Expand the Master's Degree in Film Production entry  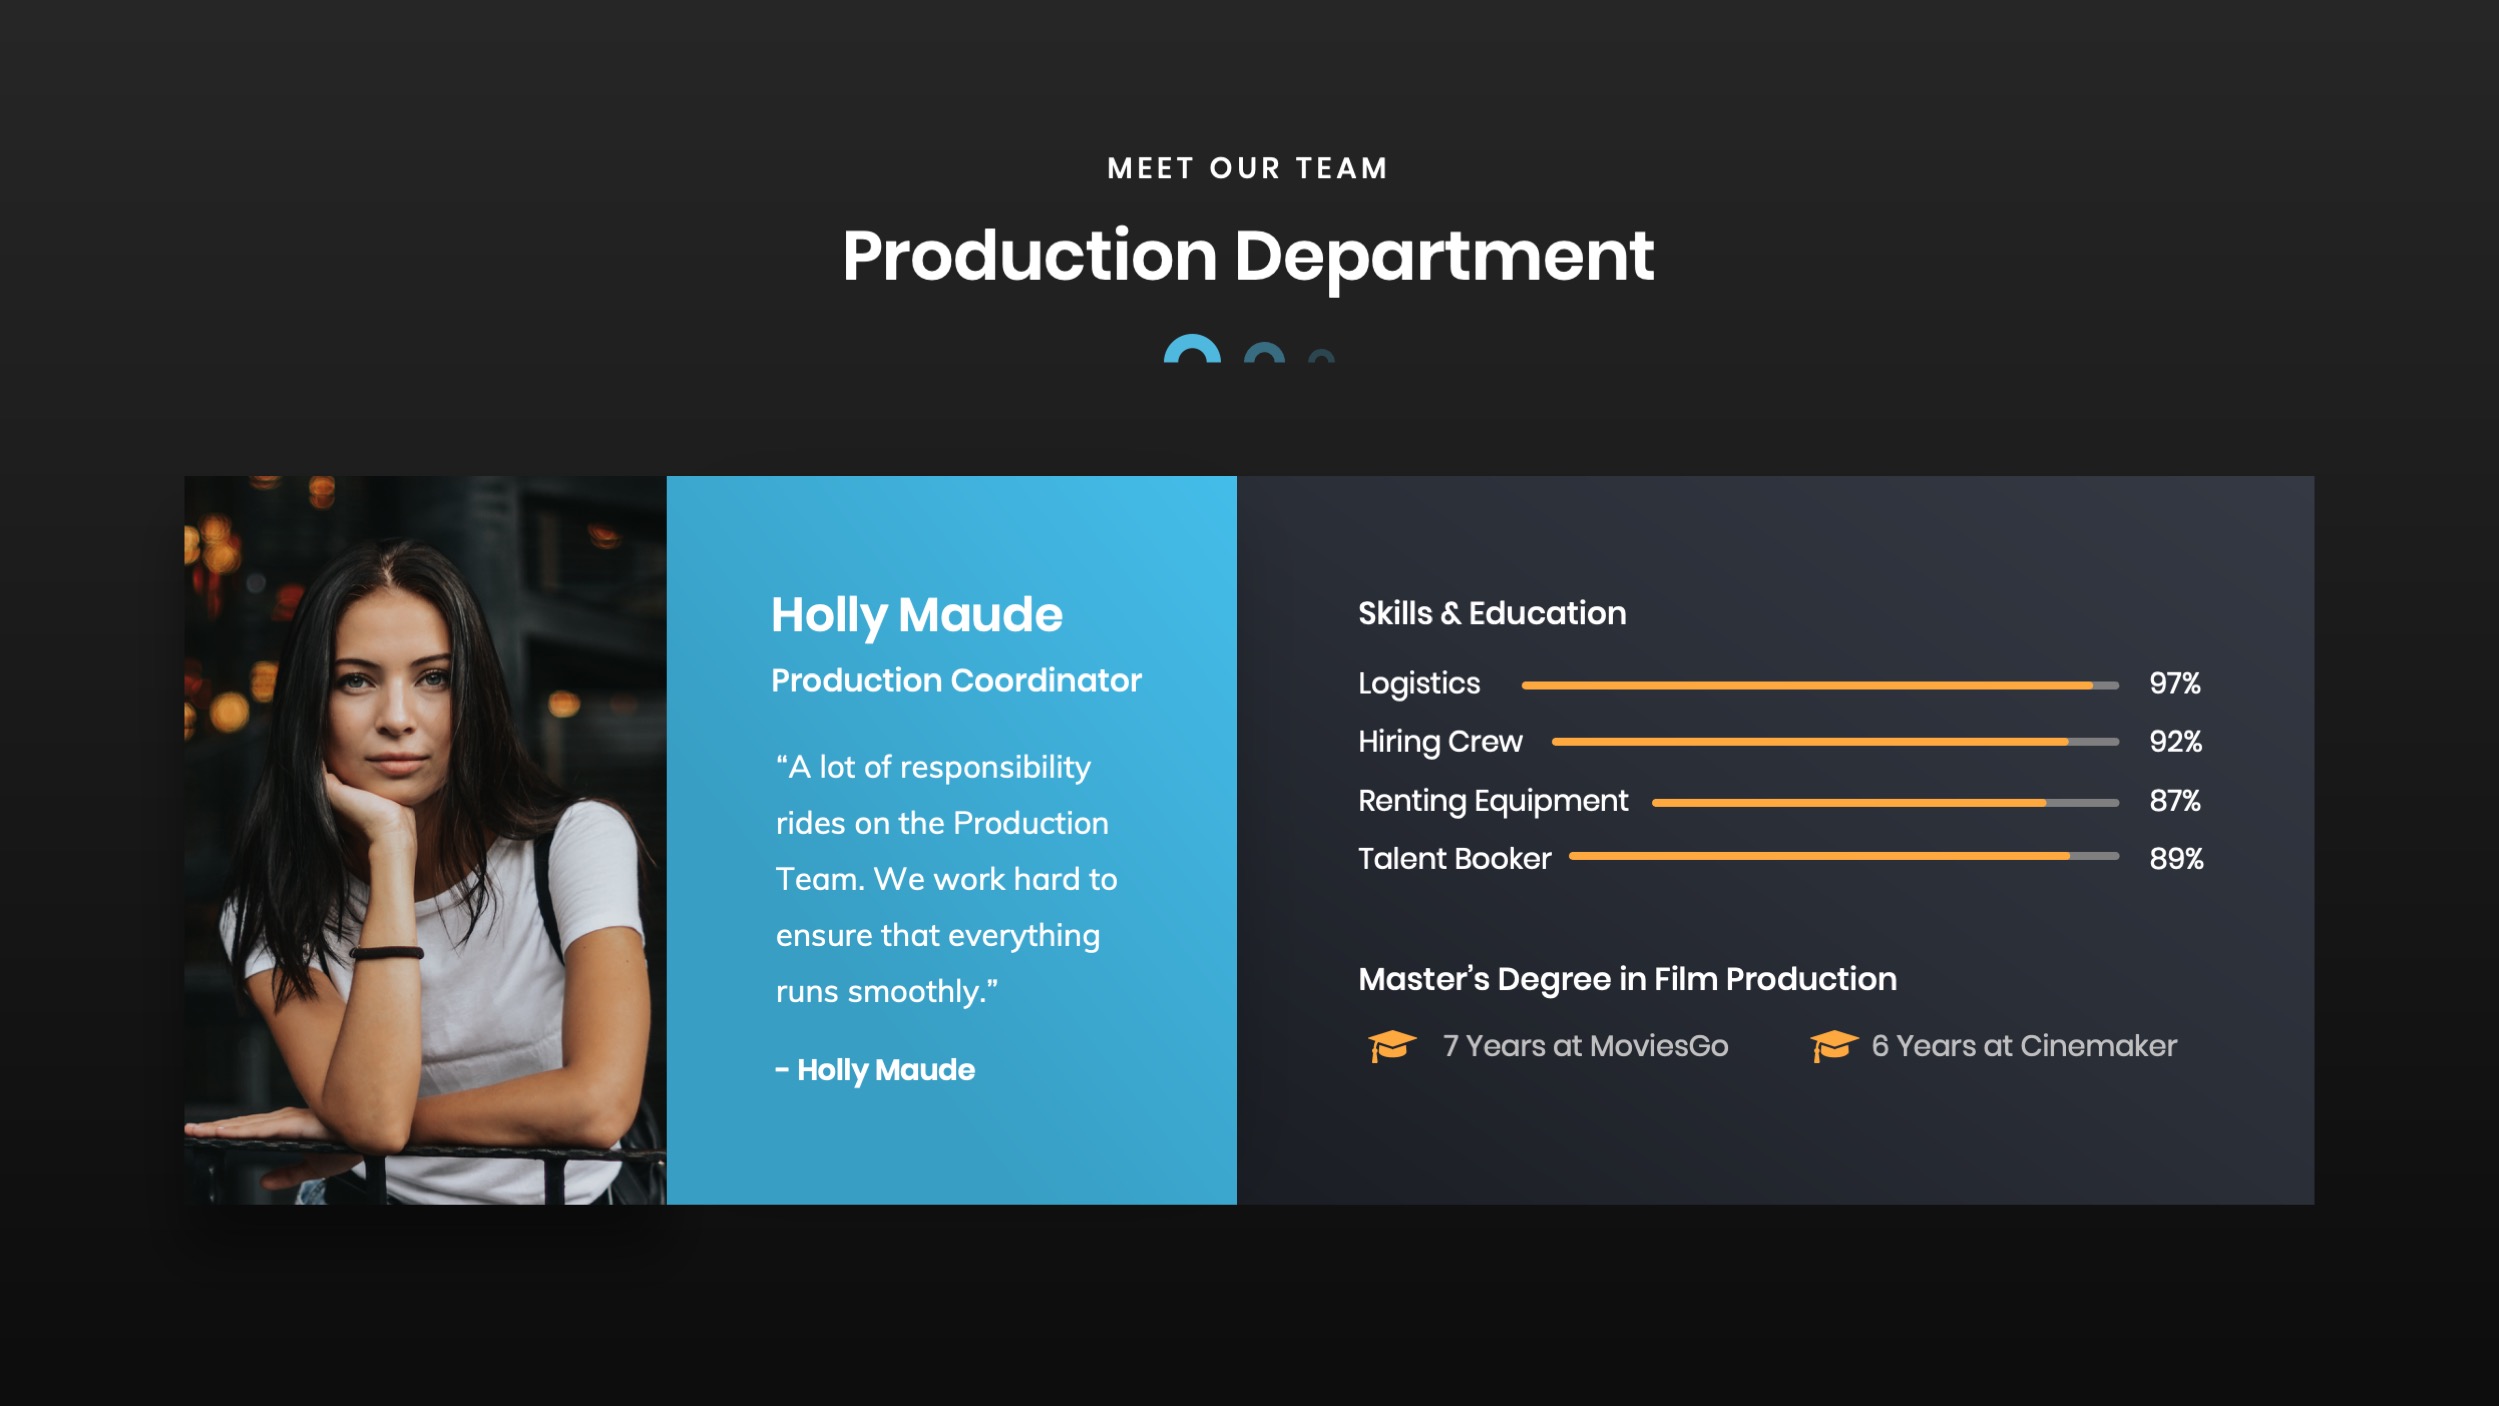point(1626,979)
